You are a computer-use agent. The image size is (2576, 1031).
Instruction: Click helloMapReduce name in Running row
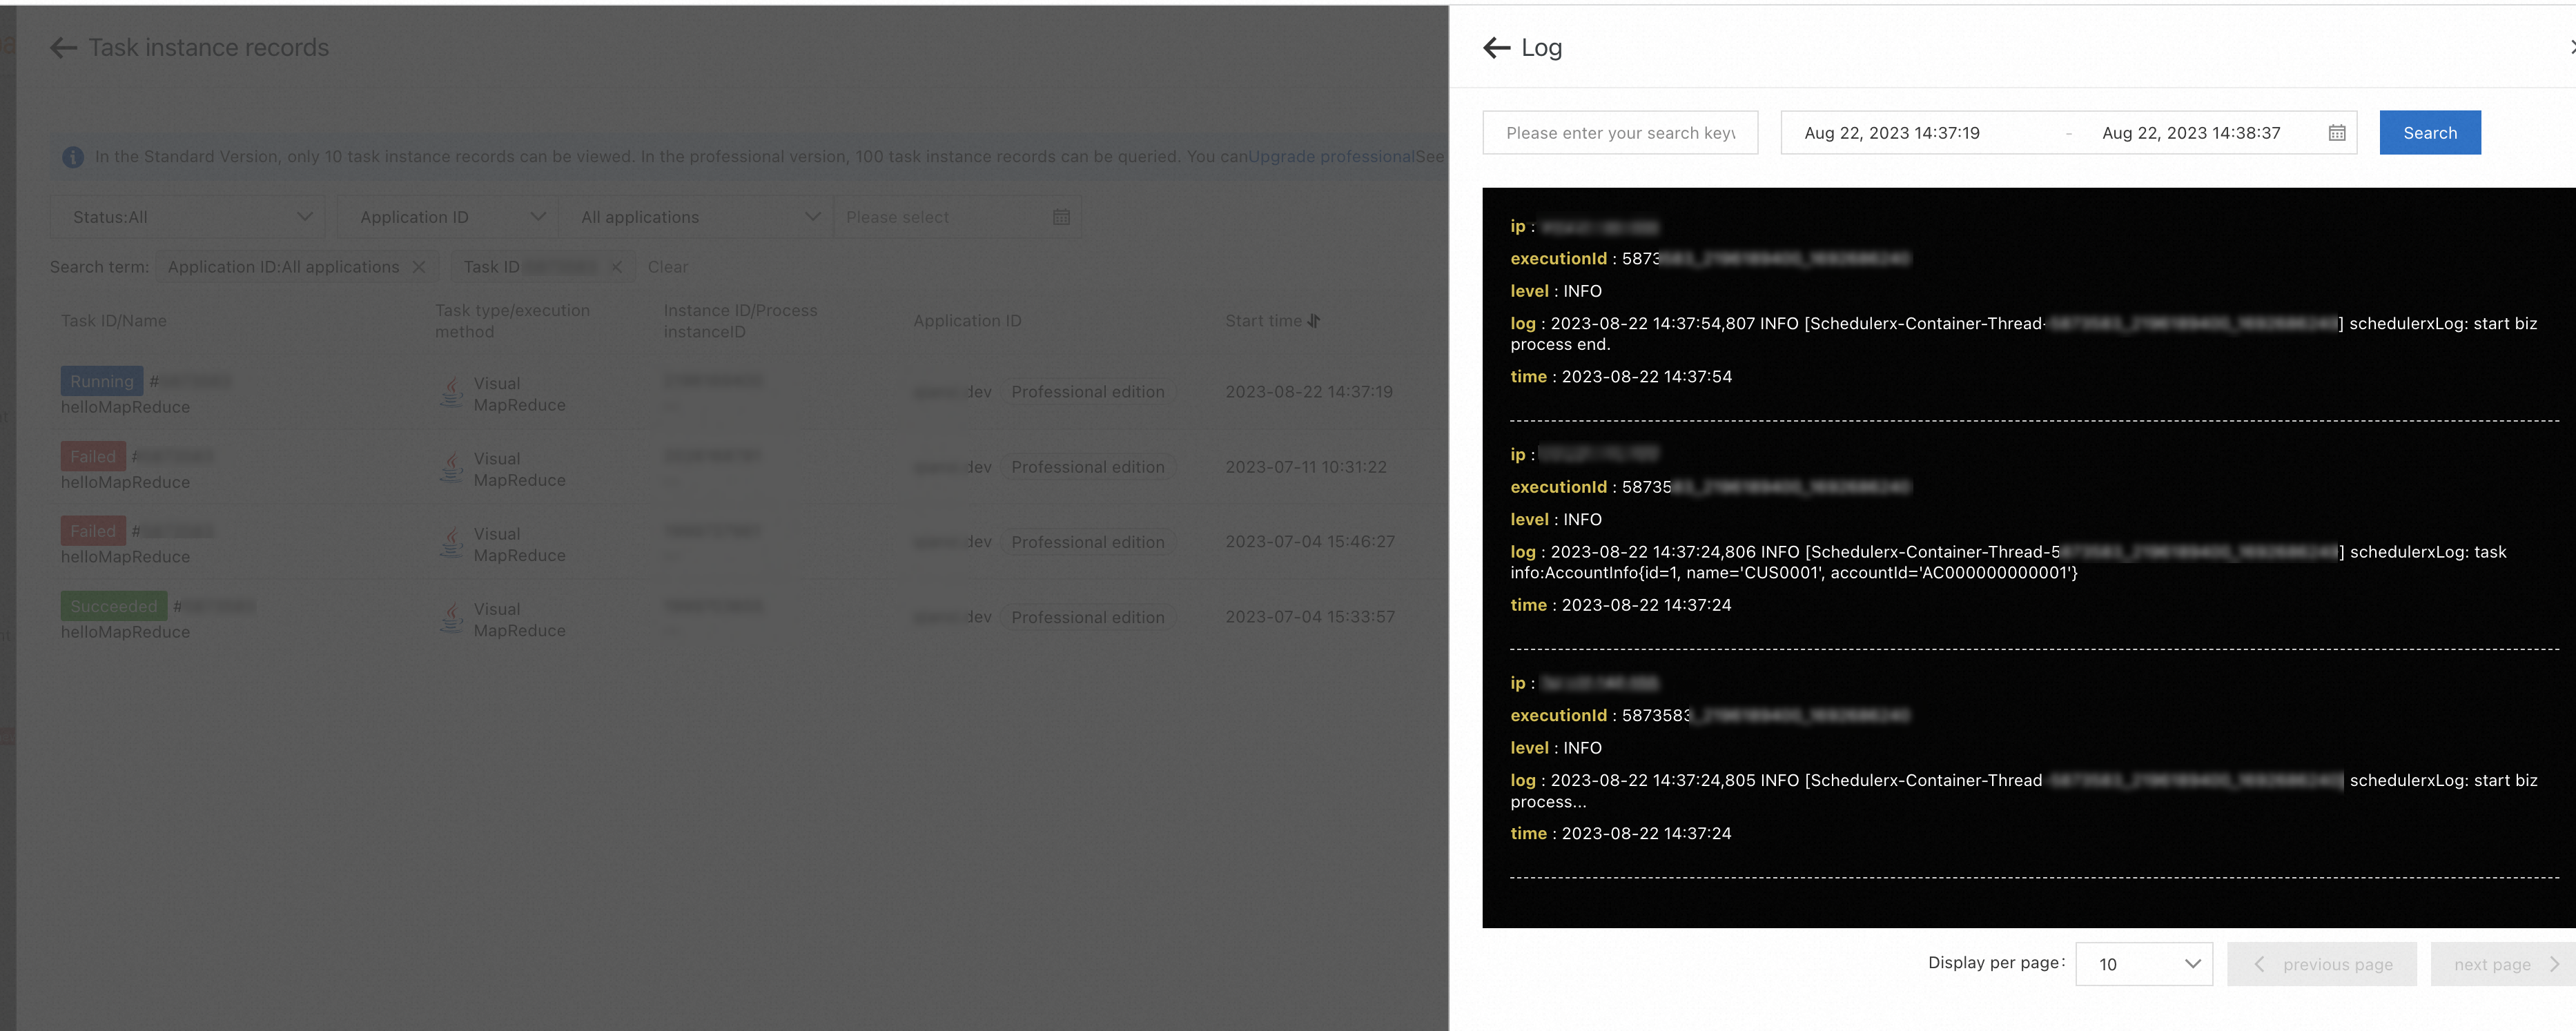click(x=125, y=407)
